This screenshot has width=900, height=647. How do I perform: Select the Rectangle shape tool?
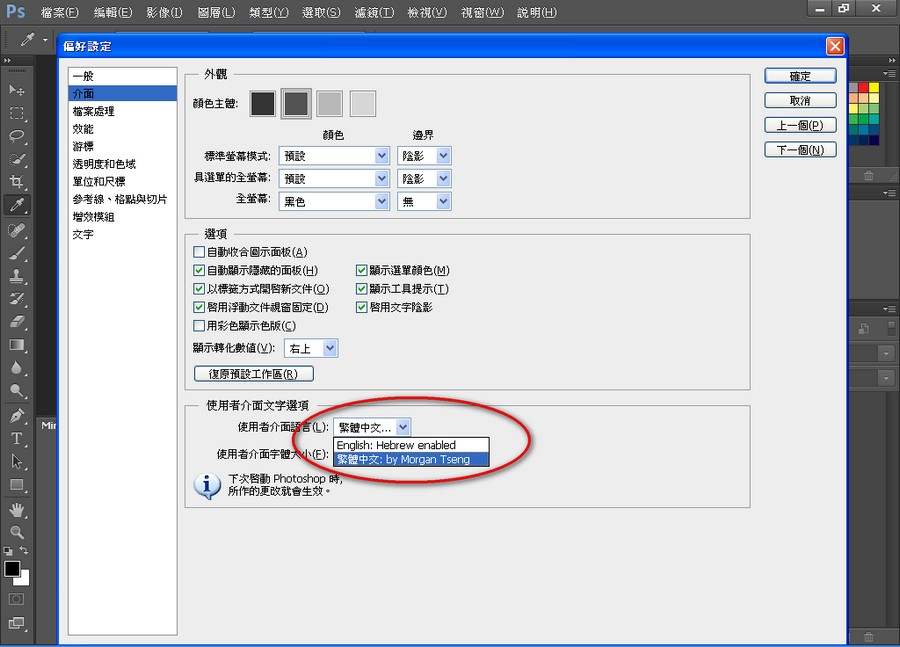coord(17,485)
